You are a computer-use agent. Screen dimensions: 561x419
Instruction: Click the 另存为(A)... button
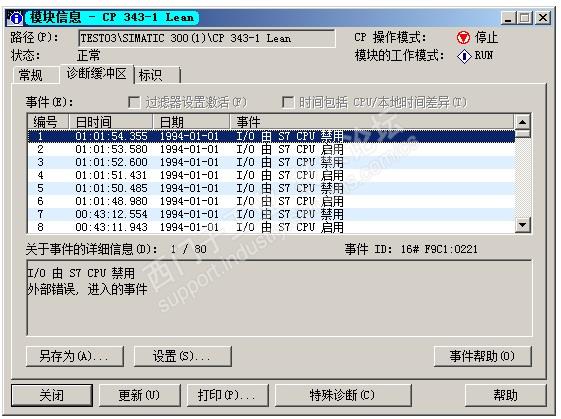(x=75, y=356)
